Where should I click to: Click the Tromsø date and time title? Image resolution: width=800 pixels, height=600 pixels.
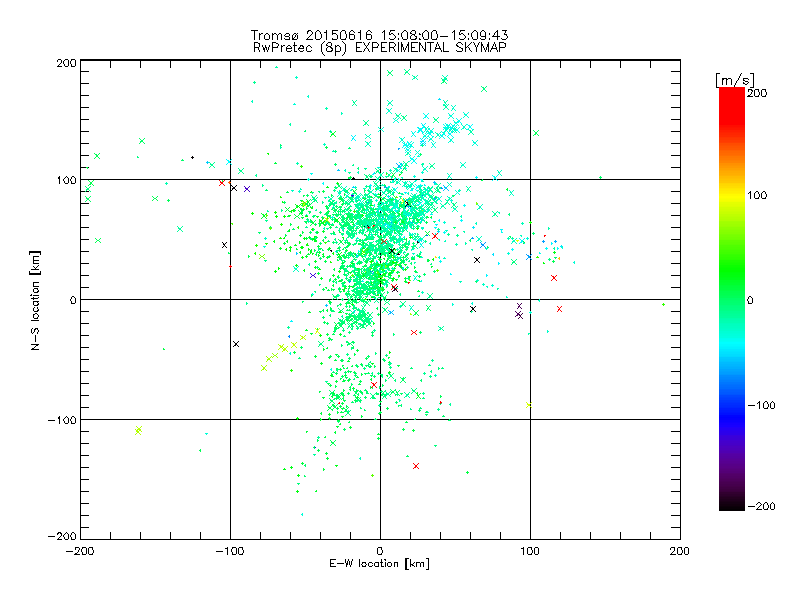click(379, 35)
